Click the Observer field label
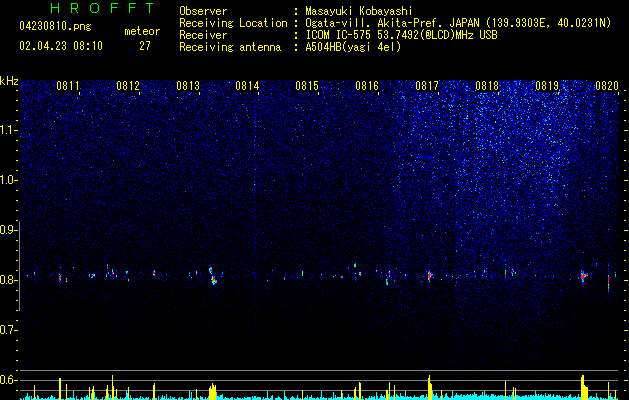 point(203,11)
